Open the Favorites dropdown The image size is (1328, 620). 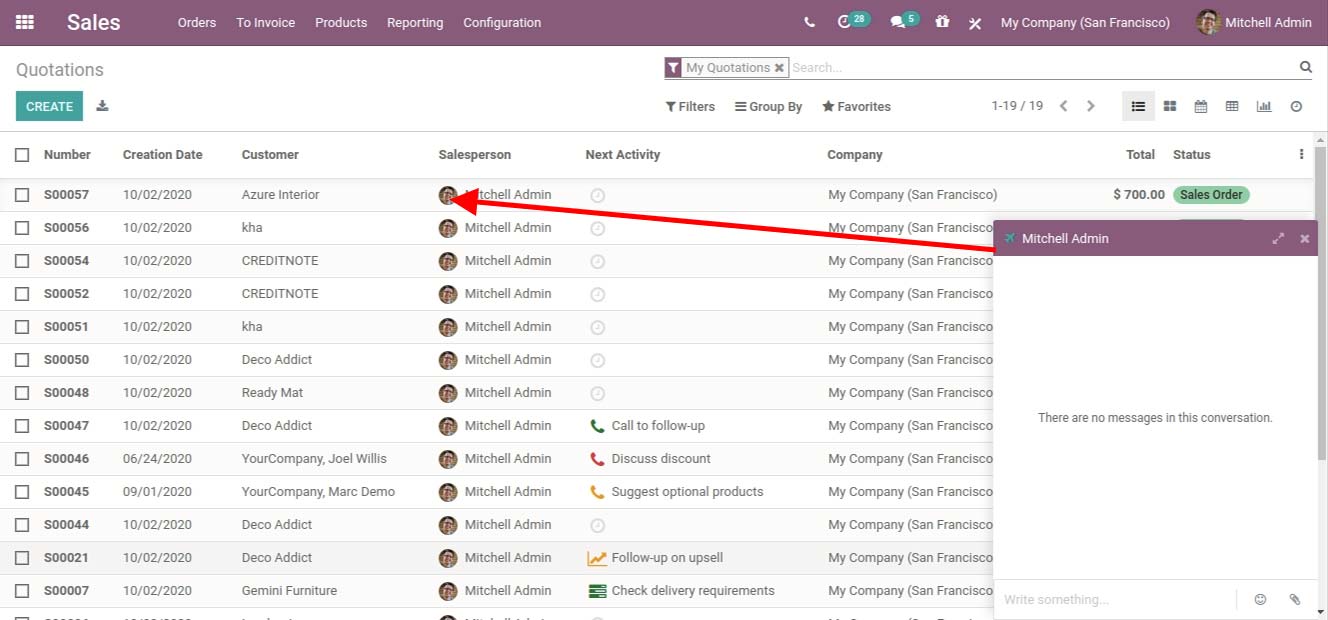coord(856,107)
